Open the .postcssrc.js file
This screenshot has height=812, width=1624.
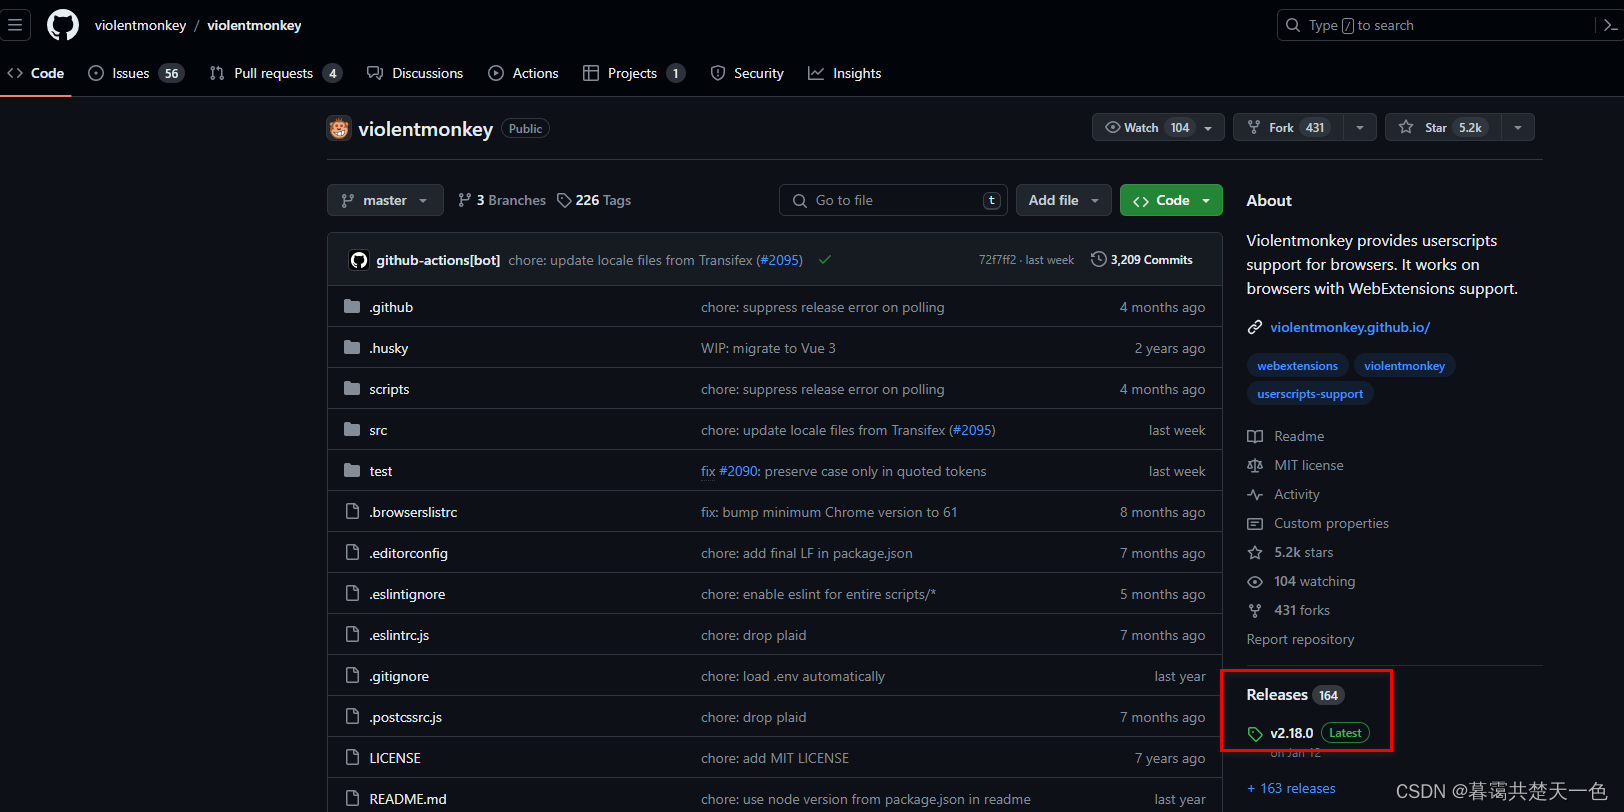click(405, 717)
